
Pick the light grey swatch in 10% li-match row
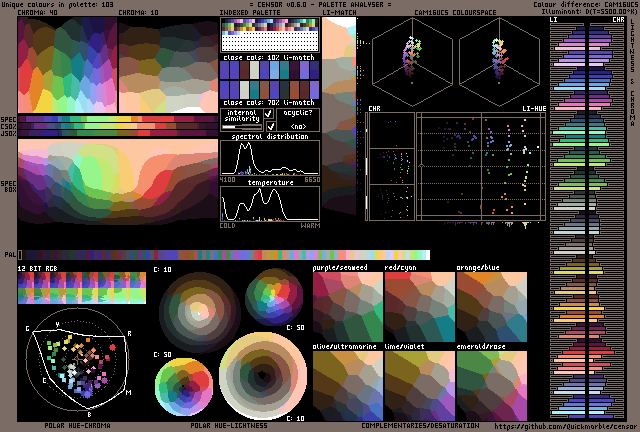pyautogui.click(x=254, y=70)
